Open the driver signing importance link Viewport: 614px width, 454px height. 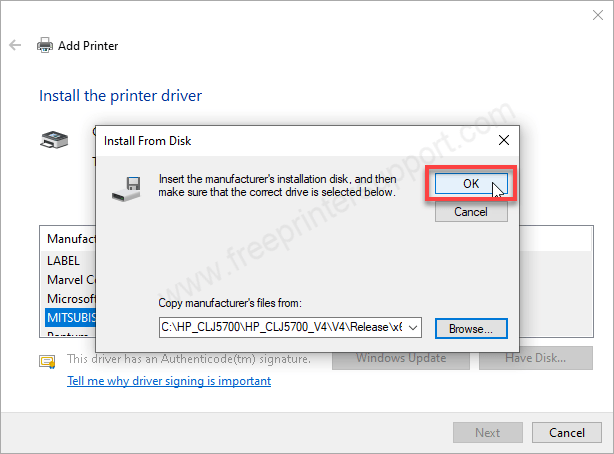point(168,381)
